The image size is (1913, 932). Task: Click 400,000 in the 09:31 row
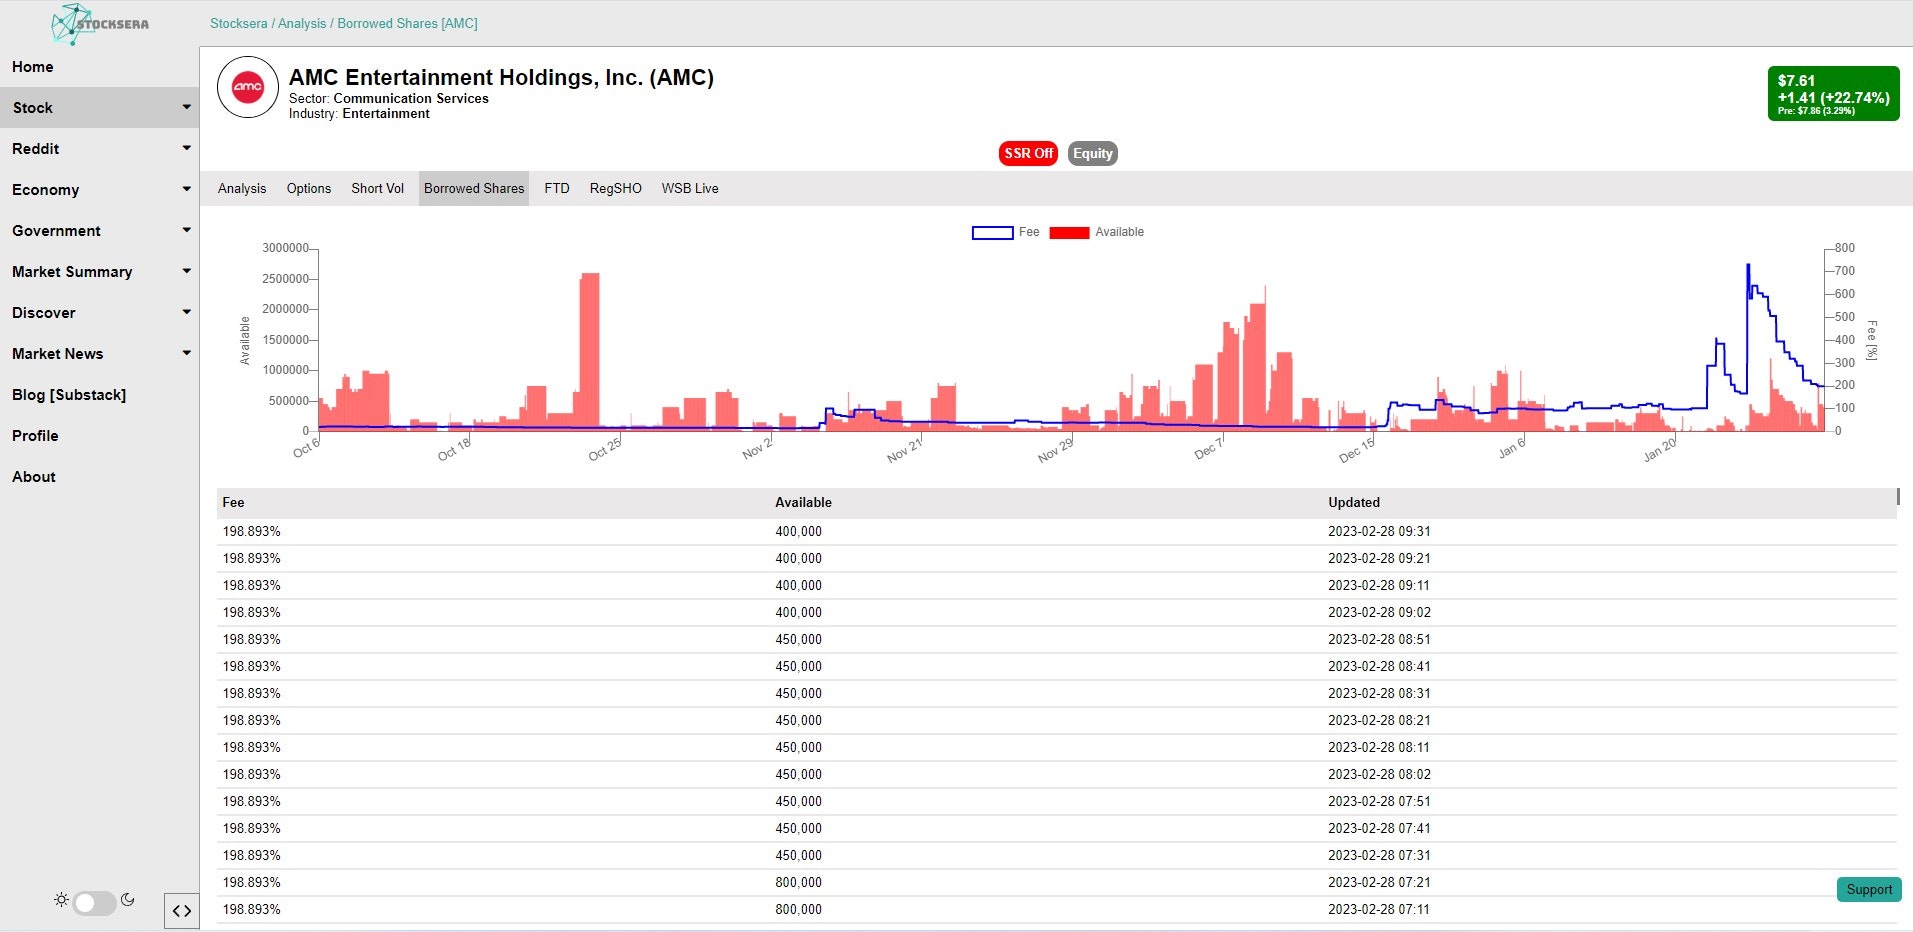coord(798,531)
